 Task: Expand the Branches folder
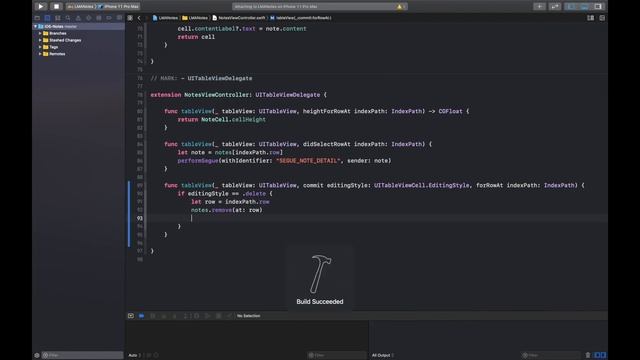click(x=40, y=33)
